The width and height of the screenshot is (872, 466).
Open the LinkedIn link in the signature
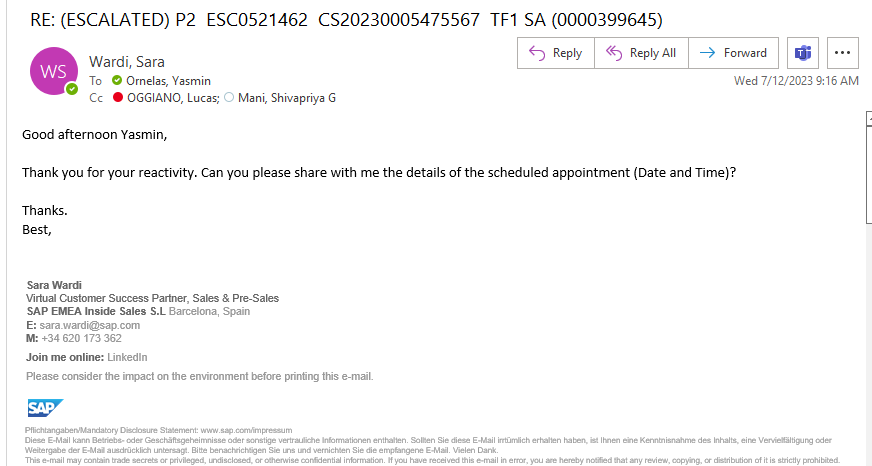[x=127, y=358]
